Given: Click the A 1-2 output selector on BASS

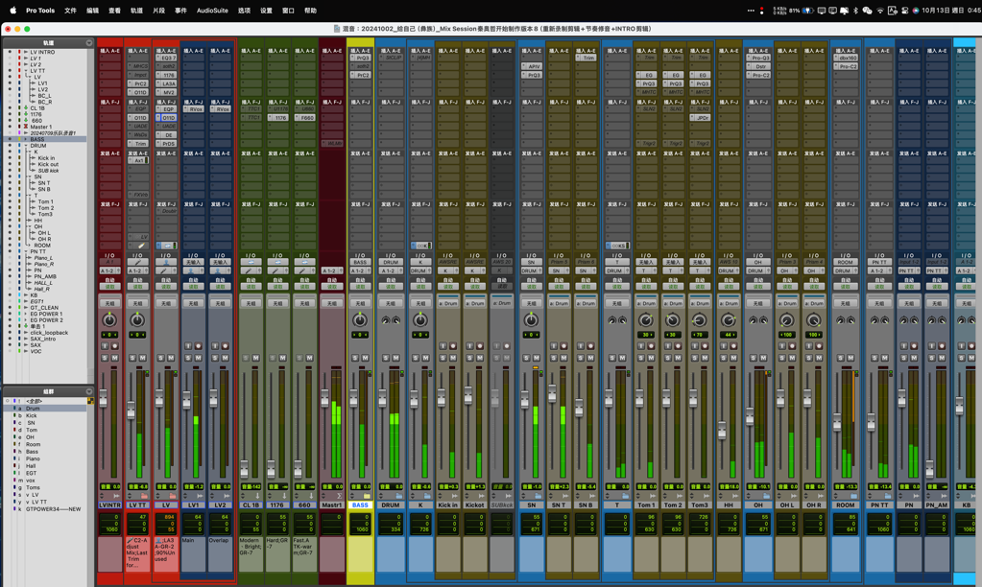Looking at the screenshot, I should [359, 270].
